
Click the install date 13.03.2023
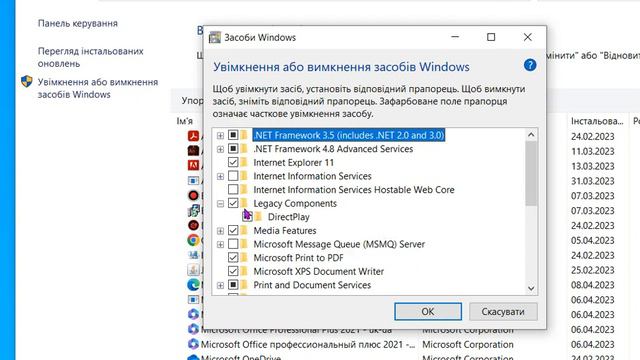click(593, 166)
